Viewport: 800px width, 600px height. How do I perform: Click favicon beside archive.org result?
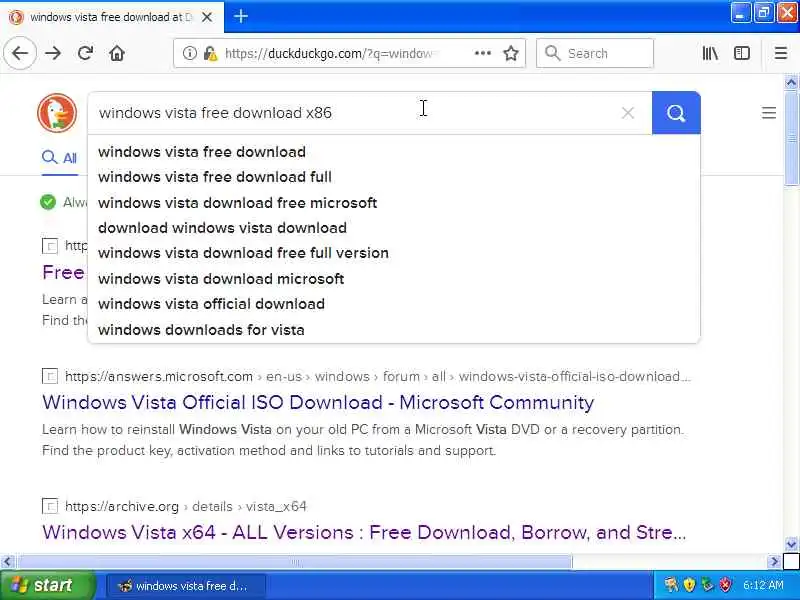[49, 506]
